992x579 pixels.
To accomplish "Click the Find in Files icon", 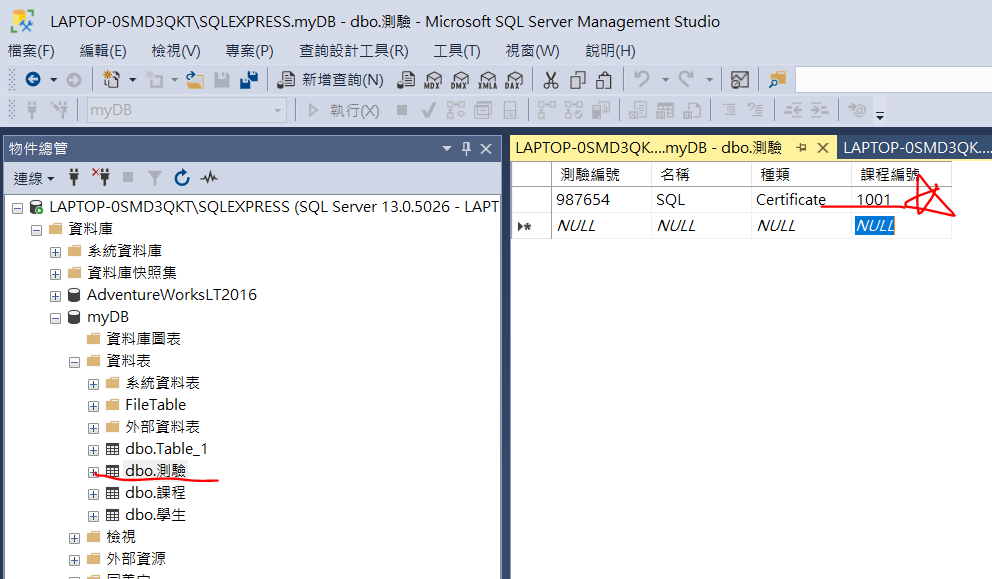I will tap(777, 80).
